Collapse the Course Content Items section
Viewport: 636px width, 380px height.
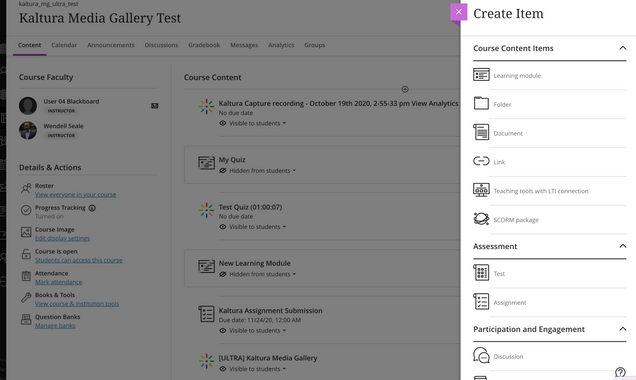click(622, 48)
